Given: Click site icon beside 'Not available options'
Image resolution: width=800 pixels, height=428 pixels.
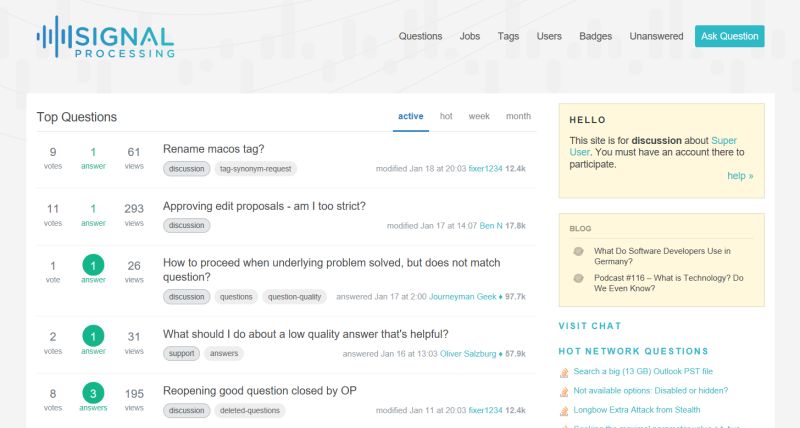Looking at the screenshot, I should pyautogui.click(x=564, y=392).
